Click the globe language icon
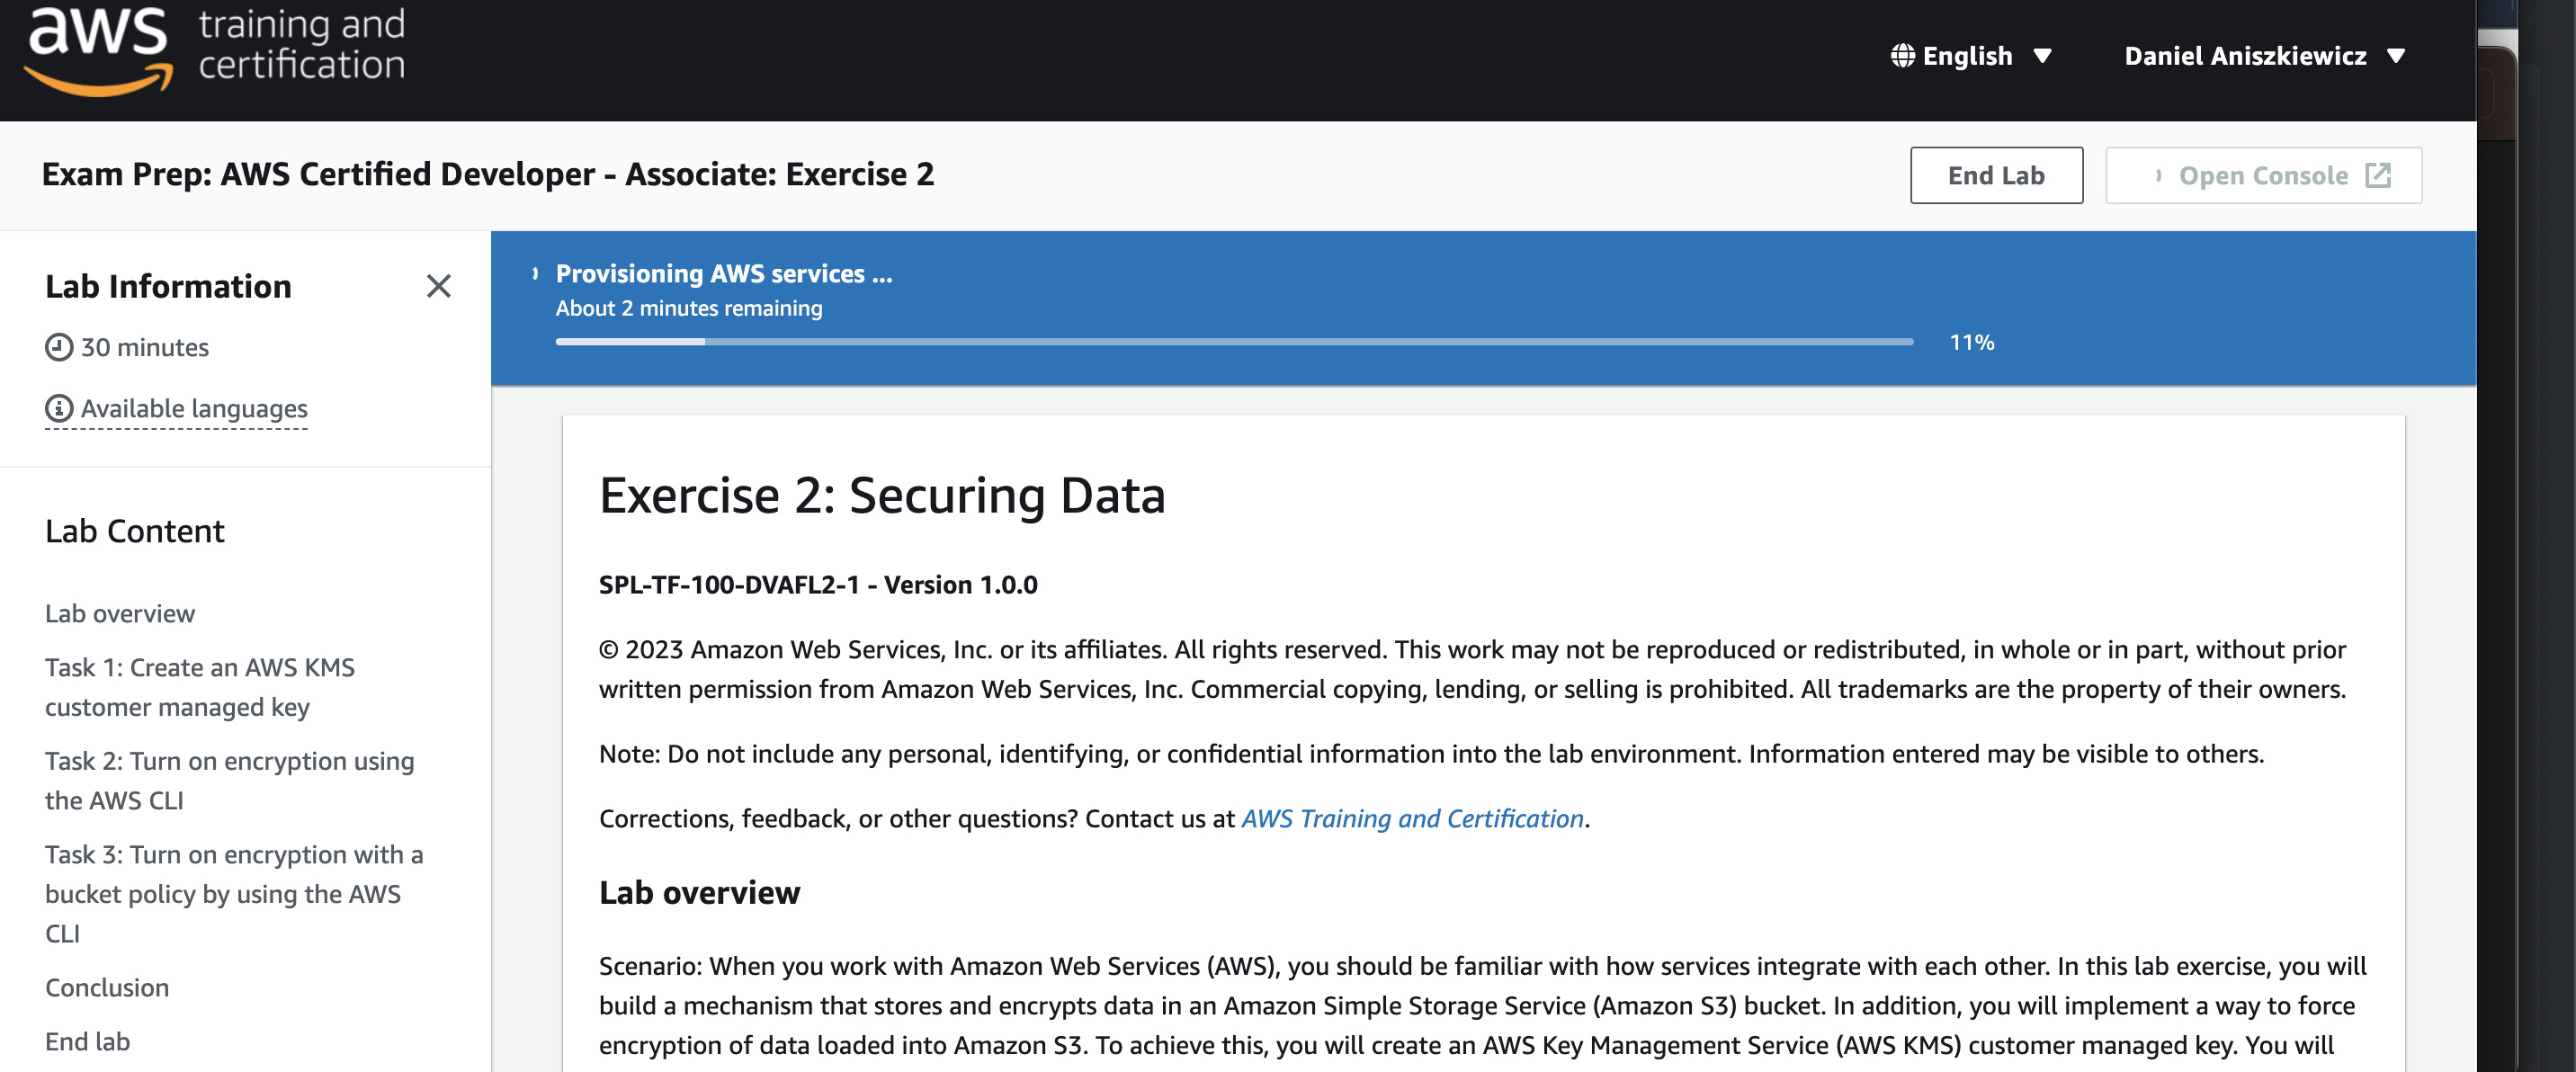This screenshot has height=1072, width=2576. coord(1902,56)
